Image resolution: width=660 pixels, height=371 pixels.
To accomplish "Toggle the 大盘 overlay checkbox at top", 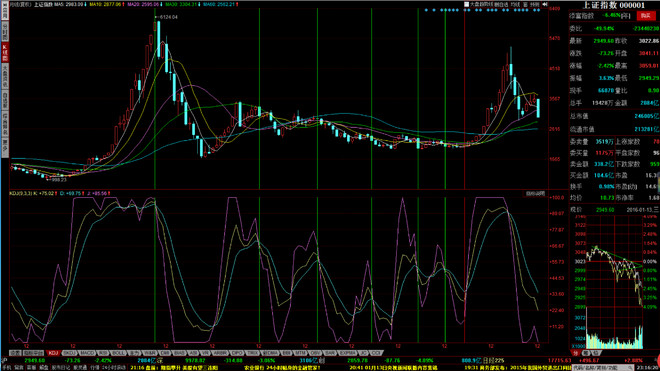I will pyautogui.click(x=466, y=4).
